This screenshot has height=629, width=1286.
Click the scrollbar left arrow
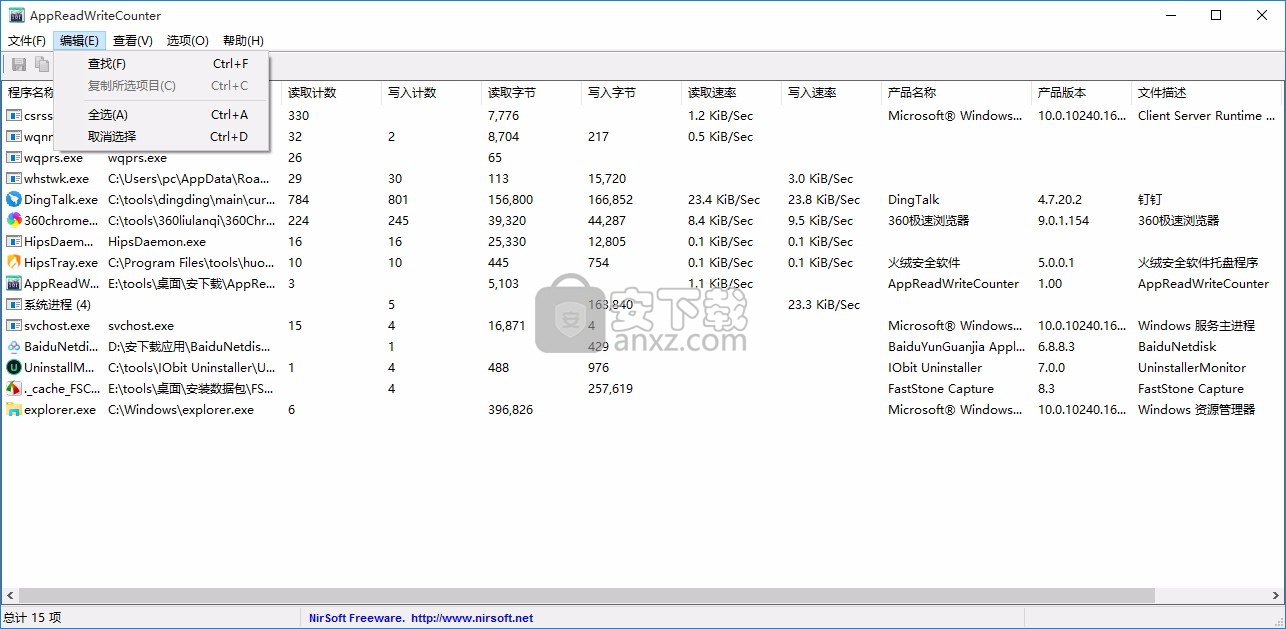pos(9,596)
